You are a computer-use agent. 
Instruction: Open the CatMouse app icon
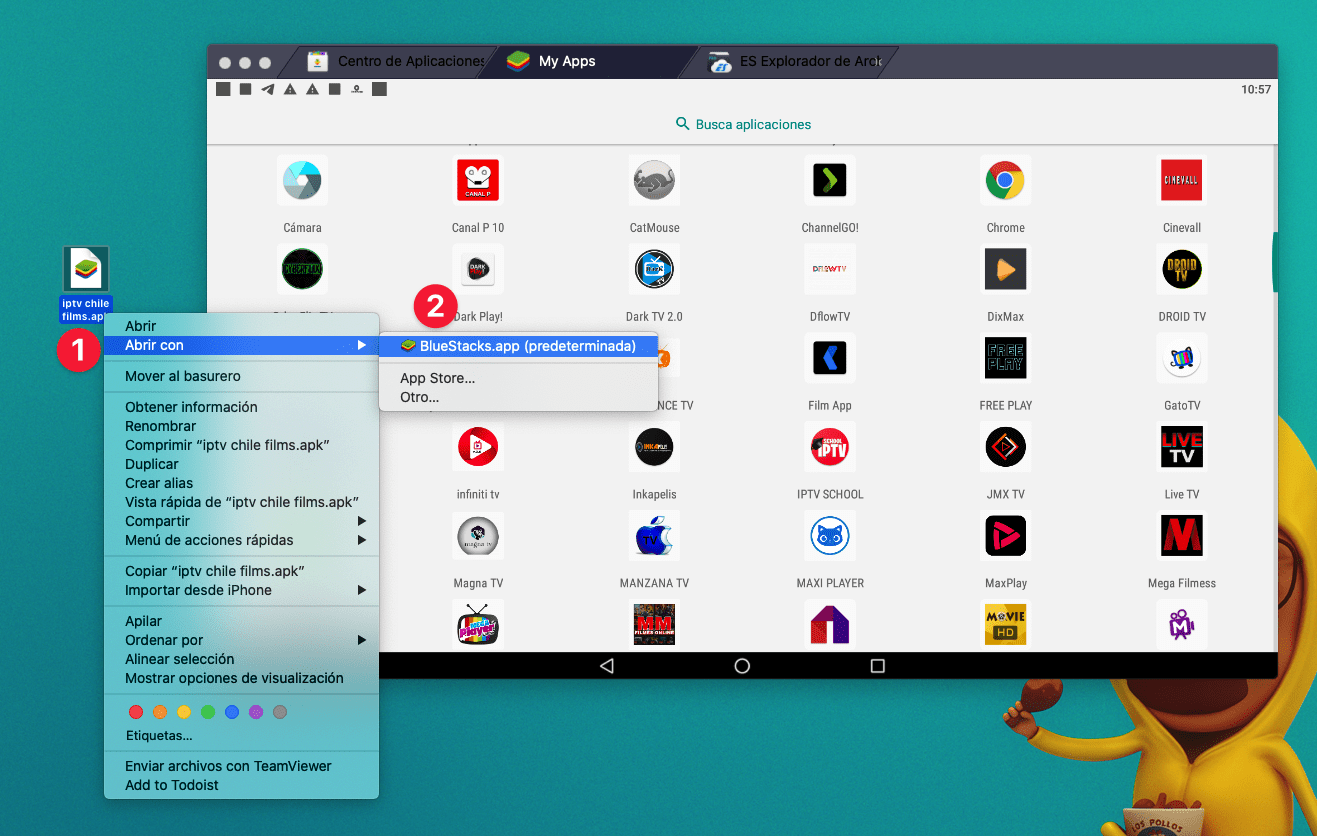pyautogui.click(x=654, y=181)
